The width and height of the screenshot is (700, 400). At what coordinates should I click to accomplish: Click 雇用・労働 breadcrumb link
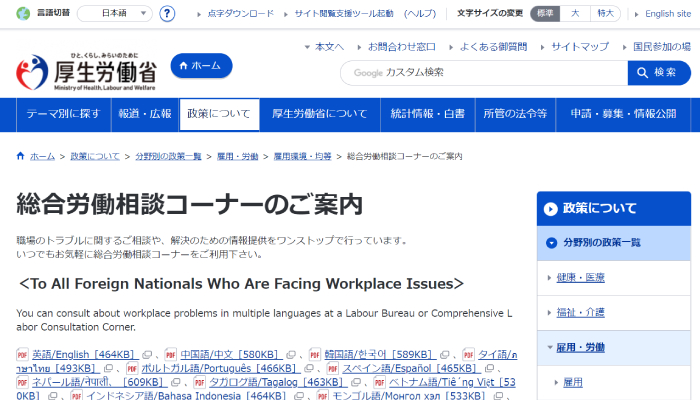click(x=238, y=156)
